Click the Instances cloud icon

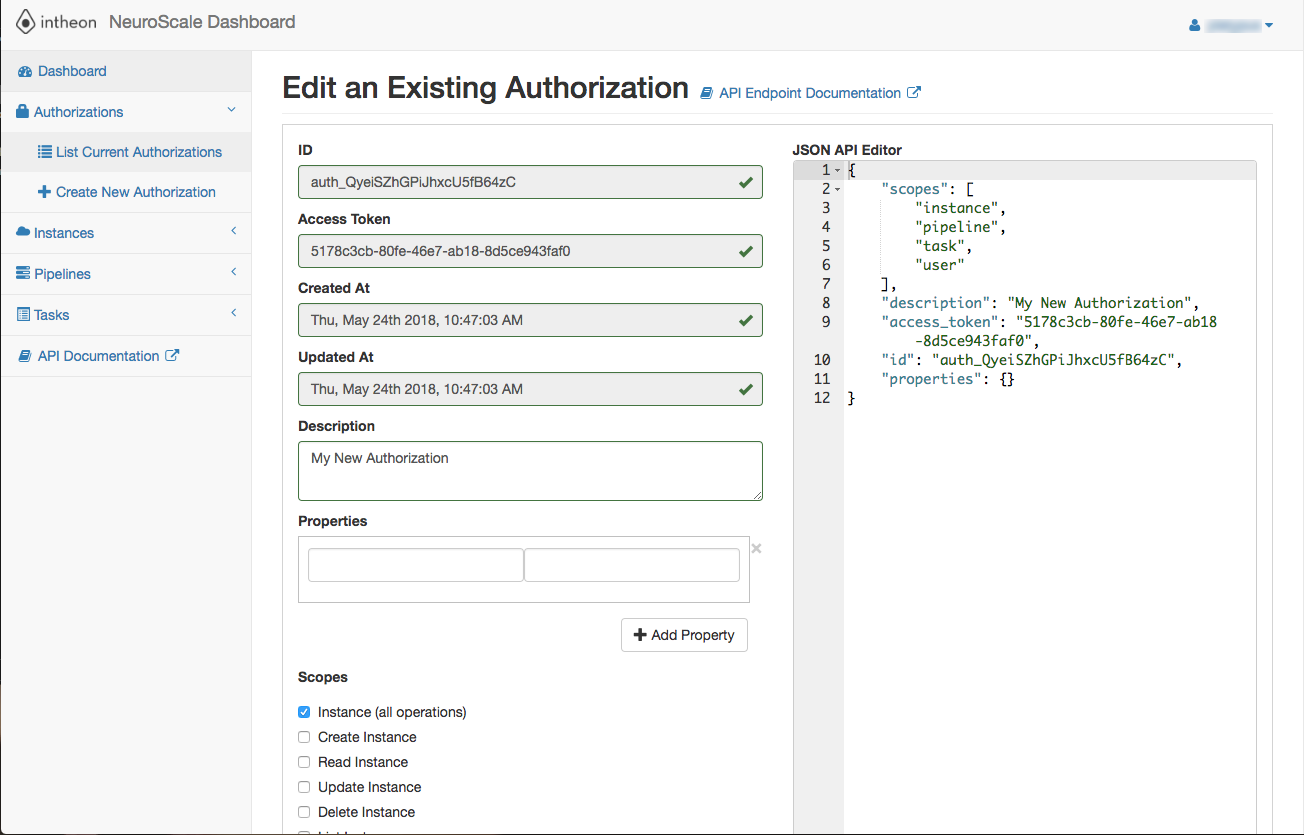point(24,233)
